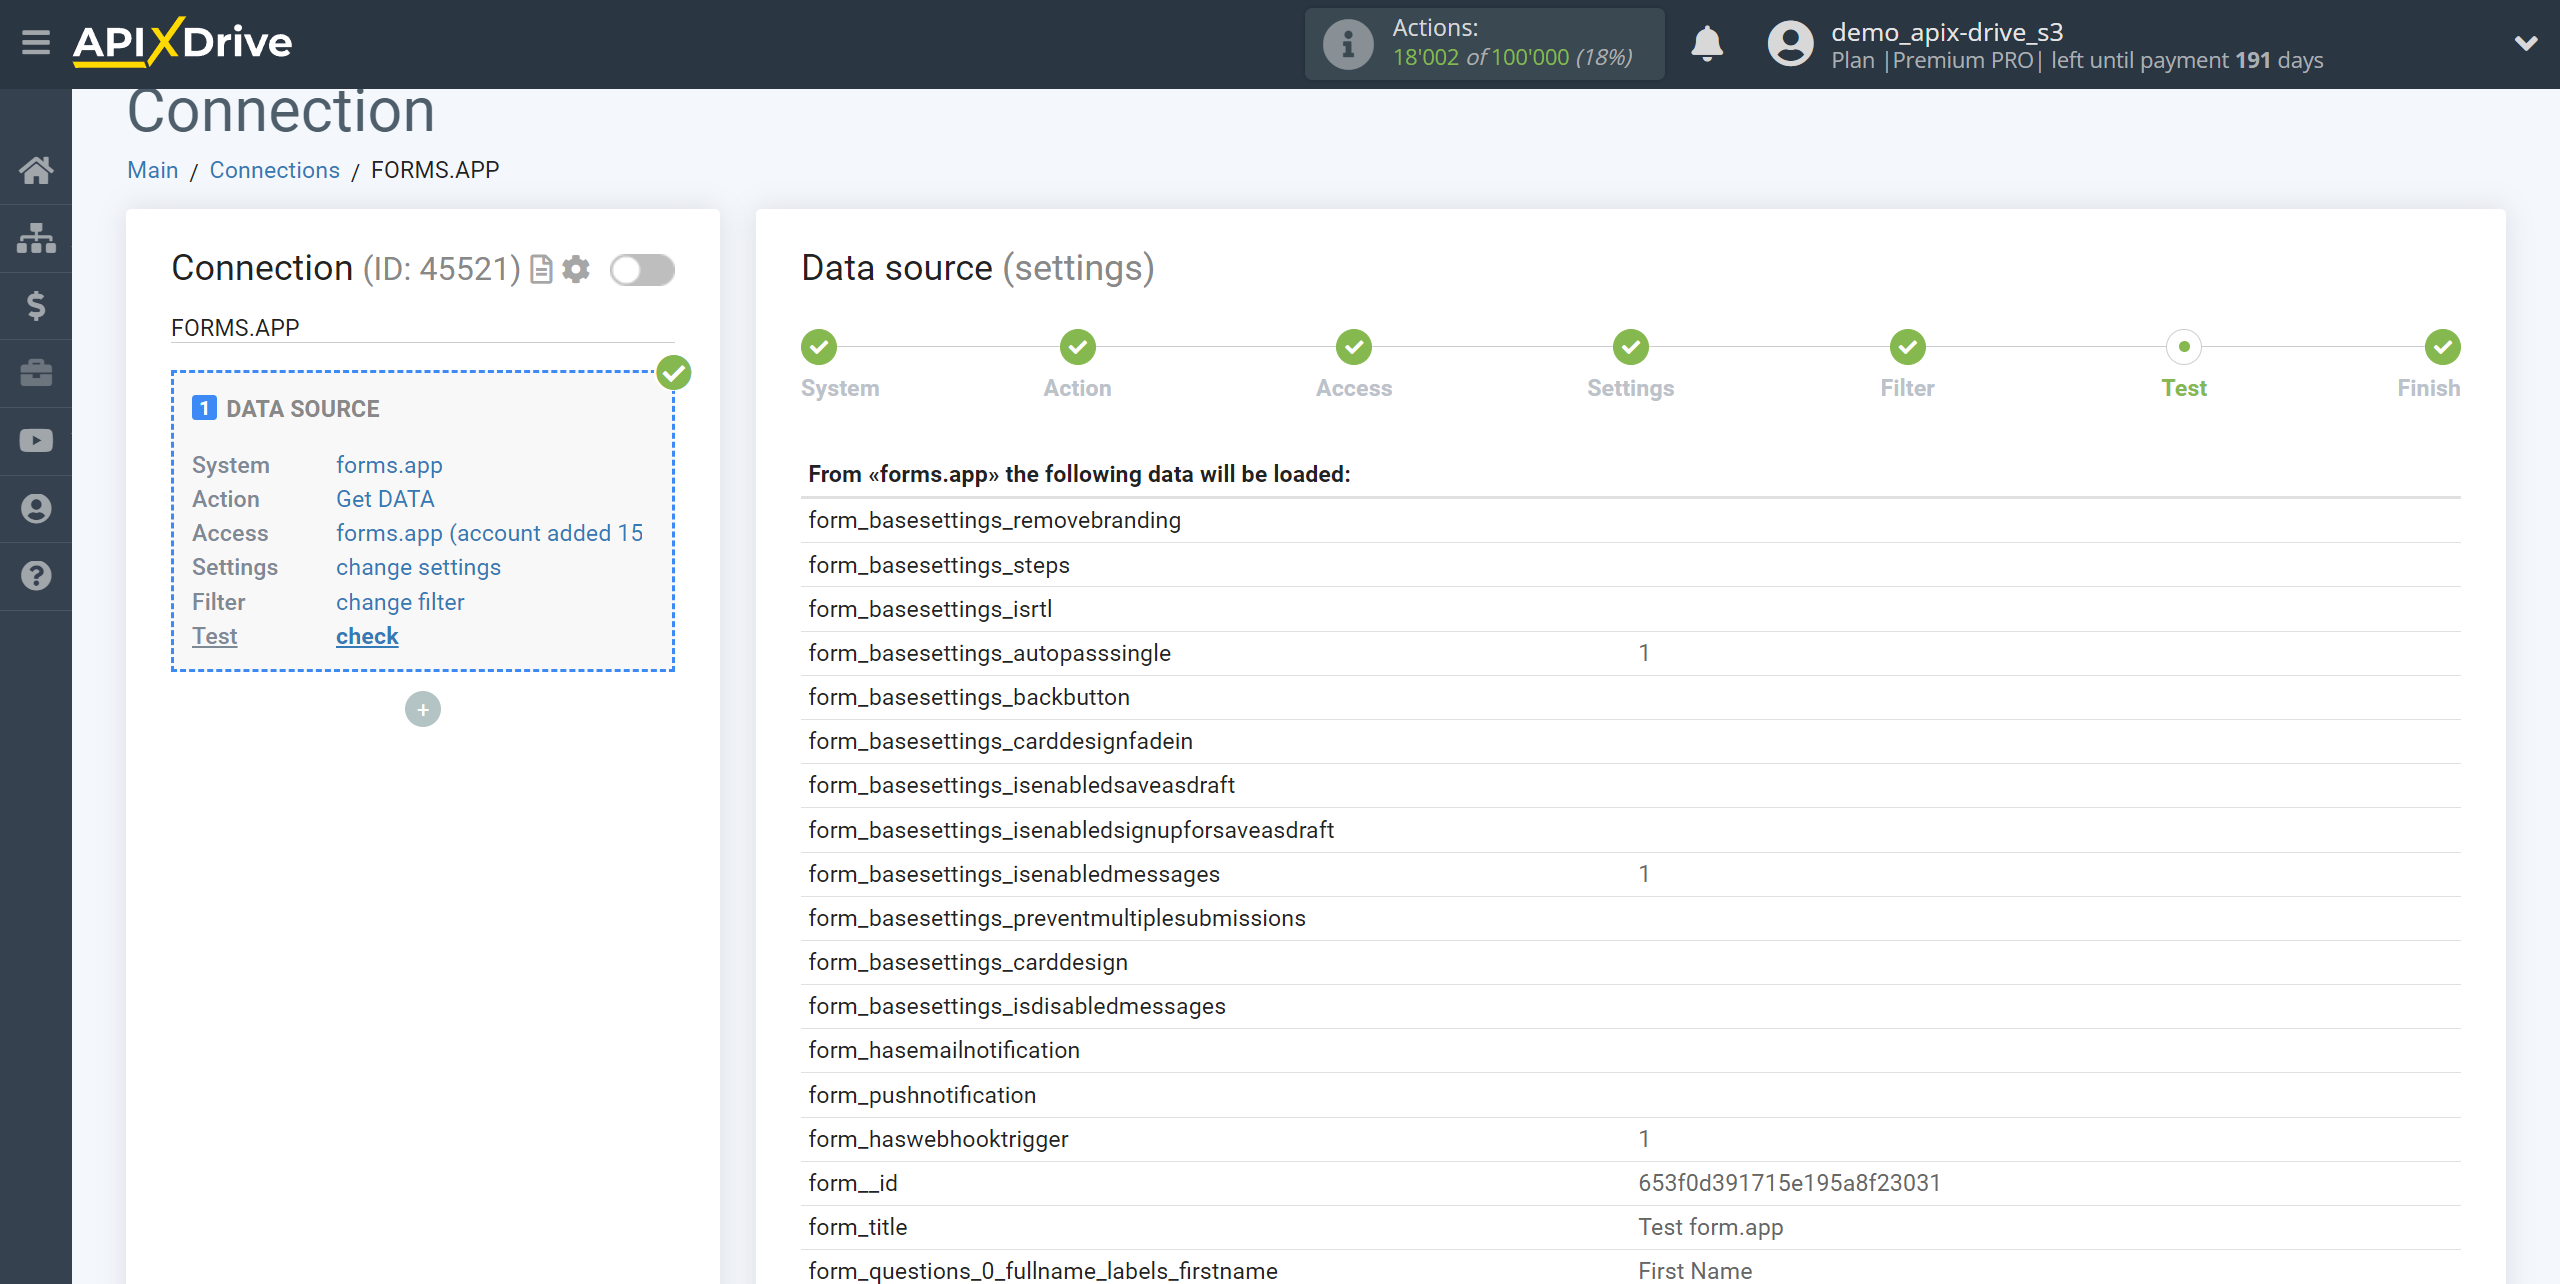
Task: Click the add block plus button
Action: coord(423,709)
